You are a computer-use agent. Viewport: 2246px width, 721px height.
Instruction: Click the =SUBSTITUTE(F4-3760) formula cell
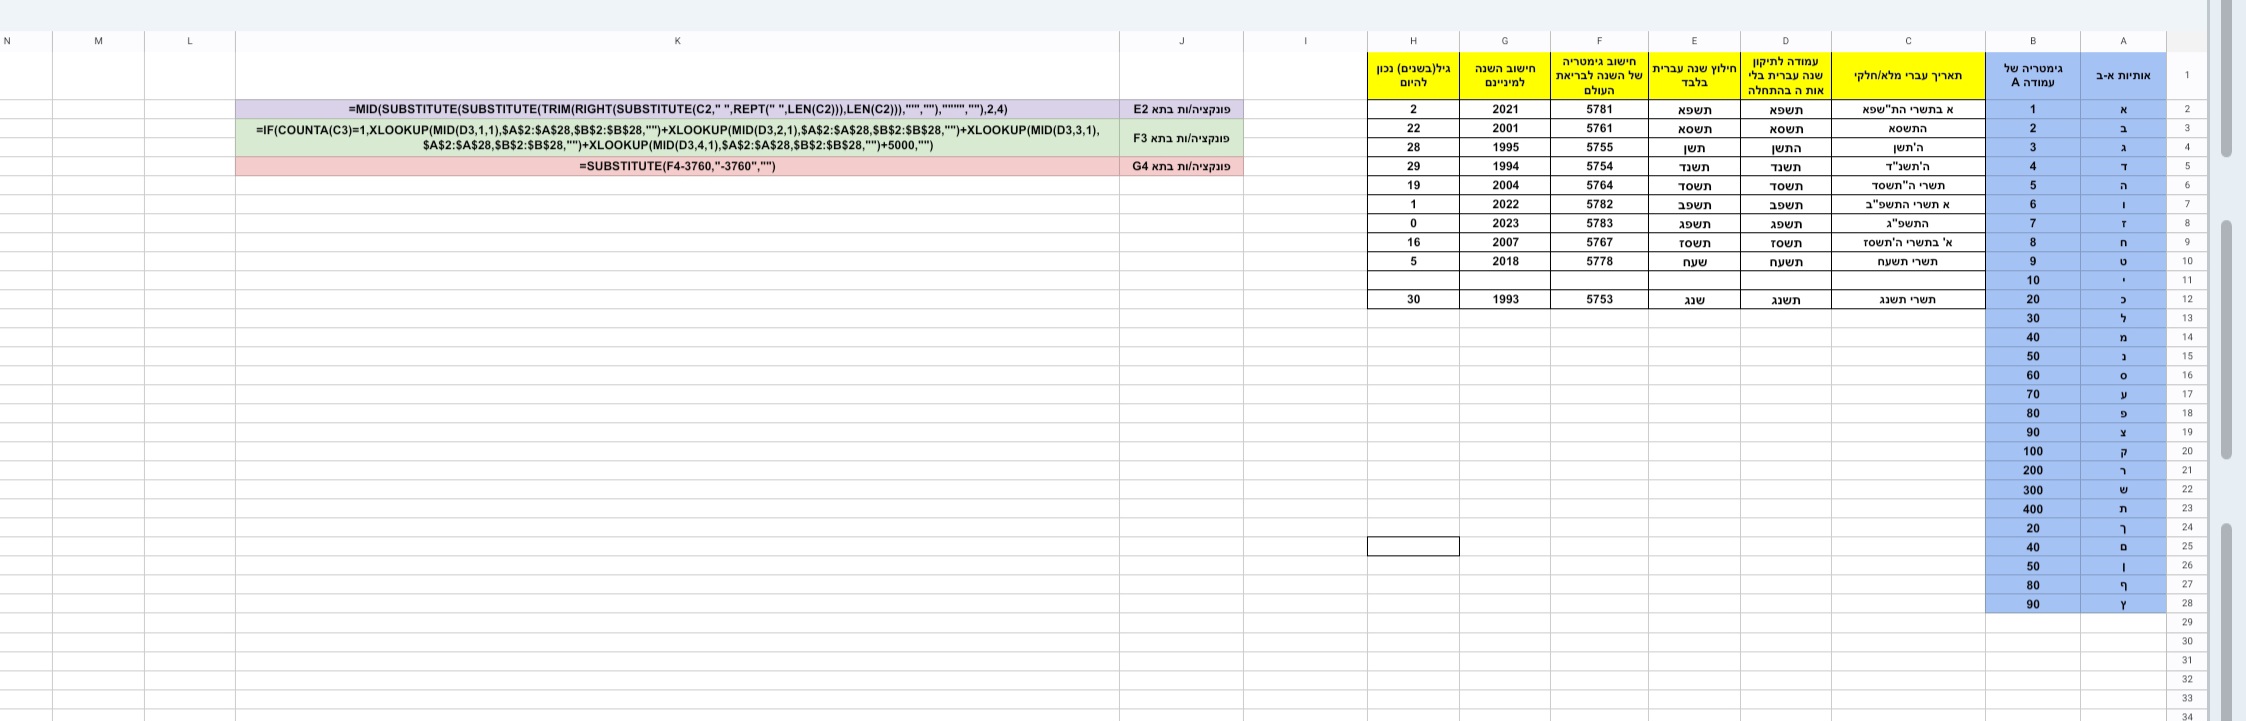677,166
